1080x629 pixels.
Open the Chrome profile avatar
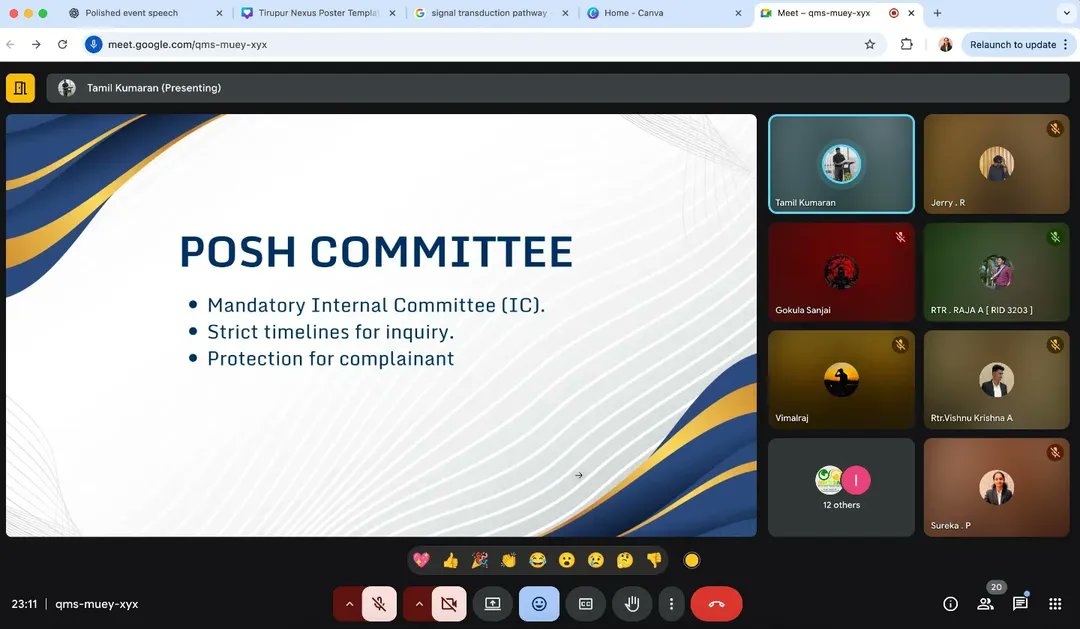[x=946, y=44]
